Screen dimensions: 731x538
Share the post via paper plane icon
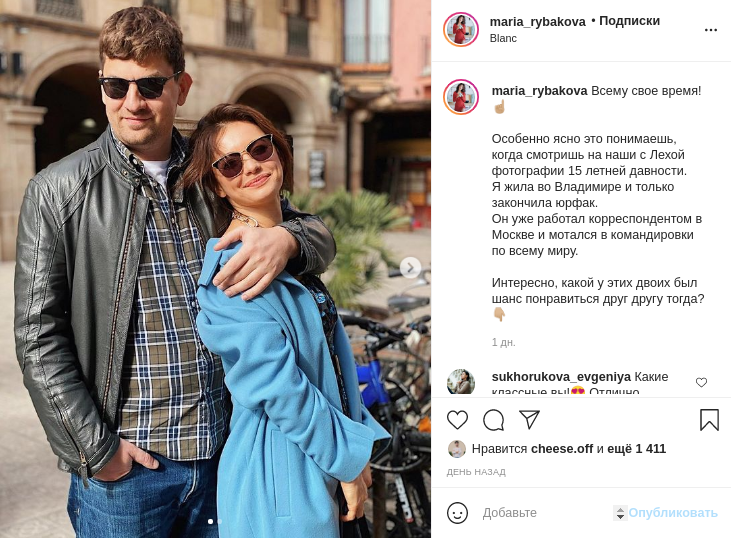[x=529, y=420]
